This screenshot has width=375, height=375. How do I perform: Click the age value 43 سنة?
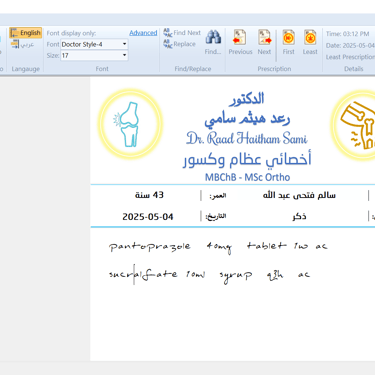[149, 195]
